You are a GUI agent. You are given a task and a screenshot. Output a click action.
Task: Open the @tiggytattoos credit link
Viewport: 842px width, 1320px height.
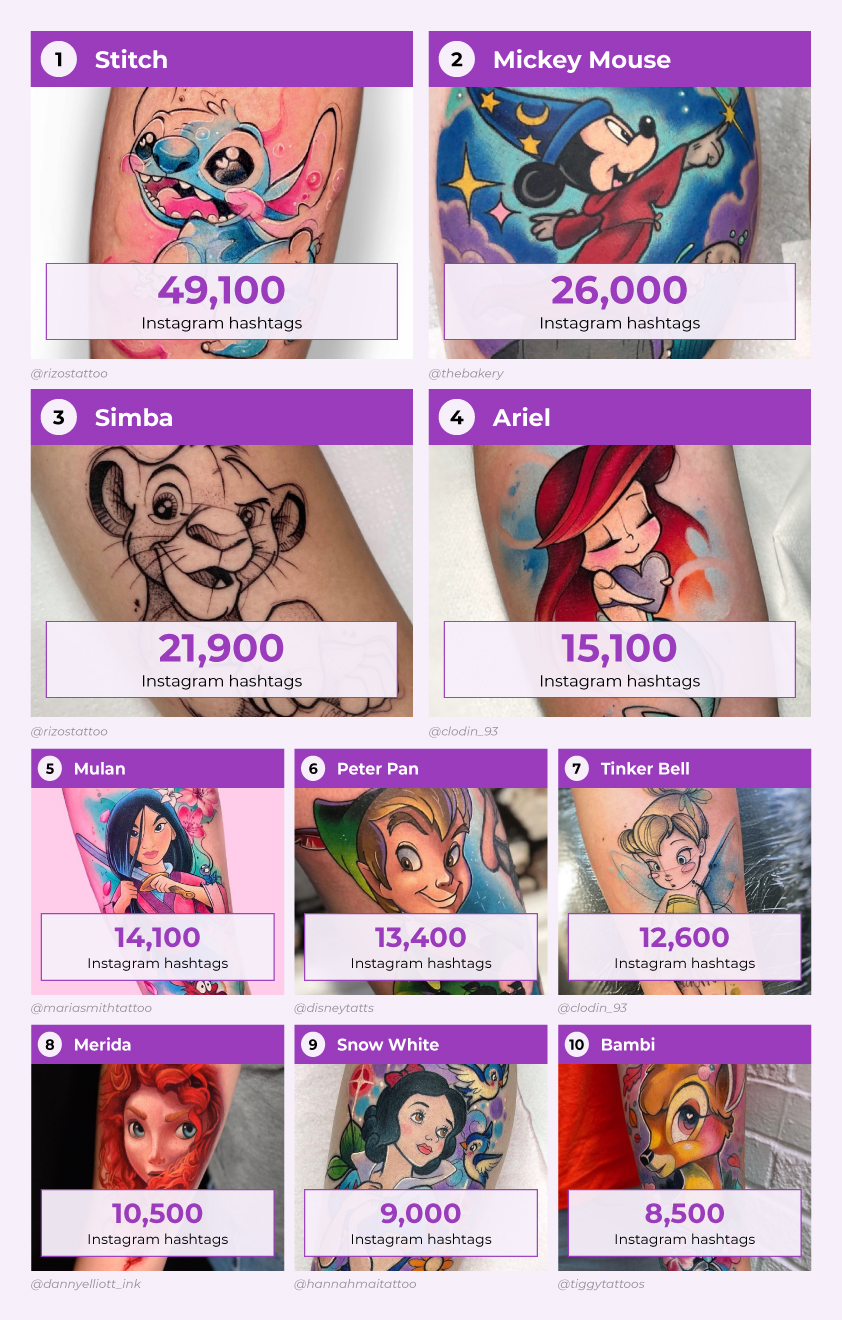click(x=601, y=1284)
